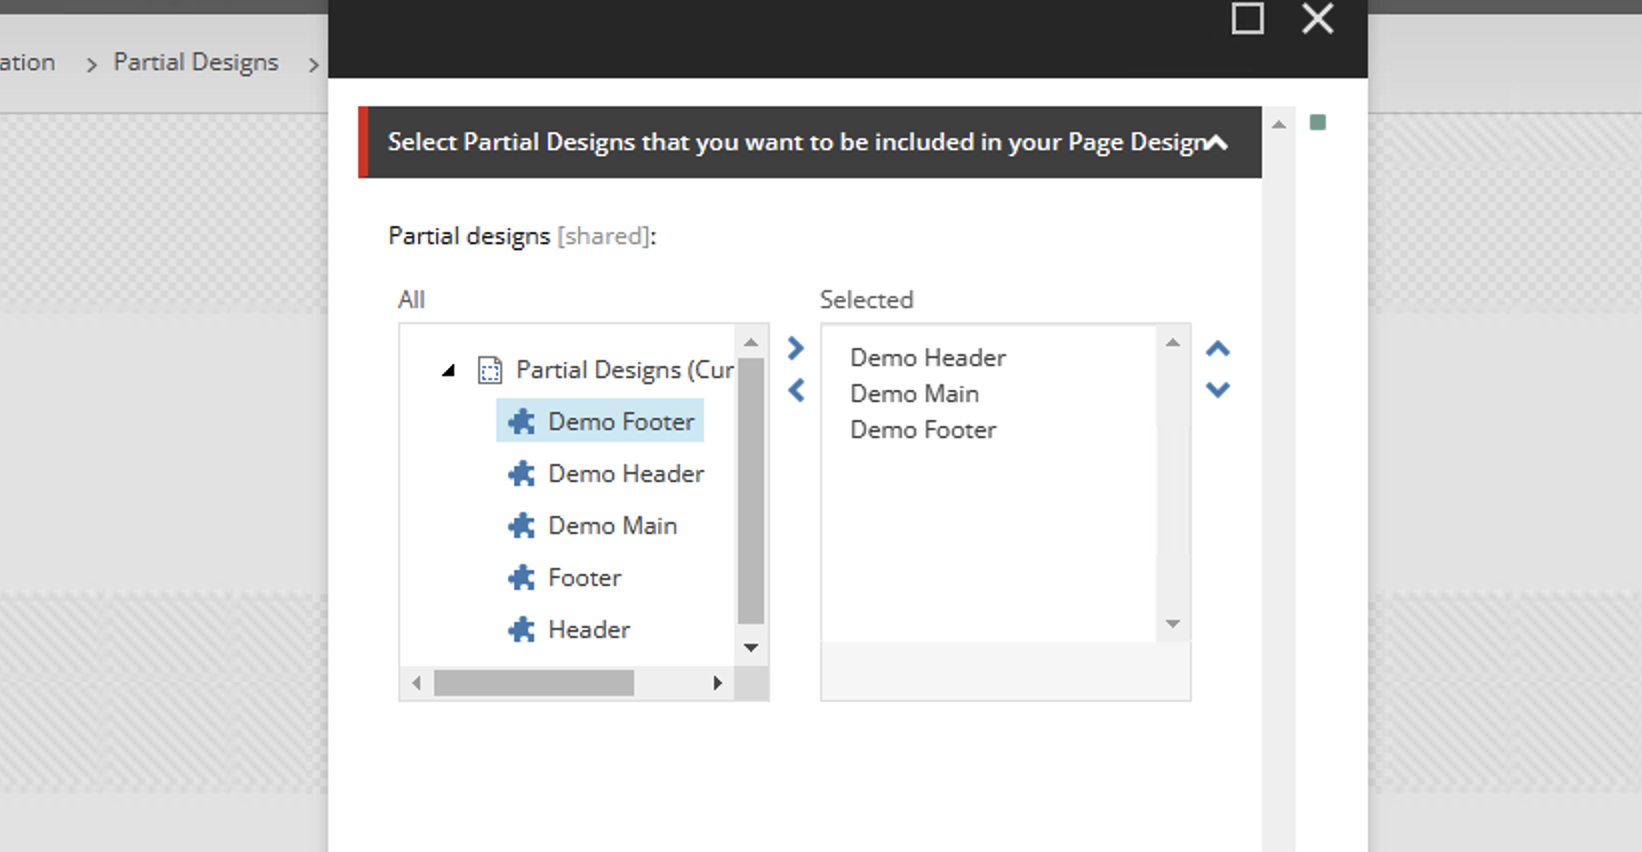Click the All tree horizontal scrollbar right arrow
Screen dimensions: 1642x852
point(717,683)
